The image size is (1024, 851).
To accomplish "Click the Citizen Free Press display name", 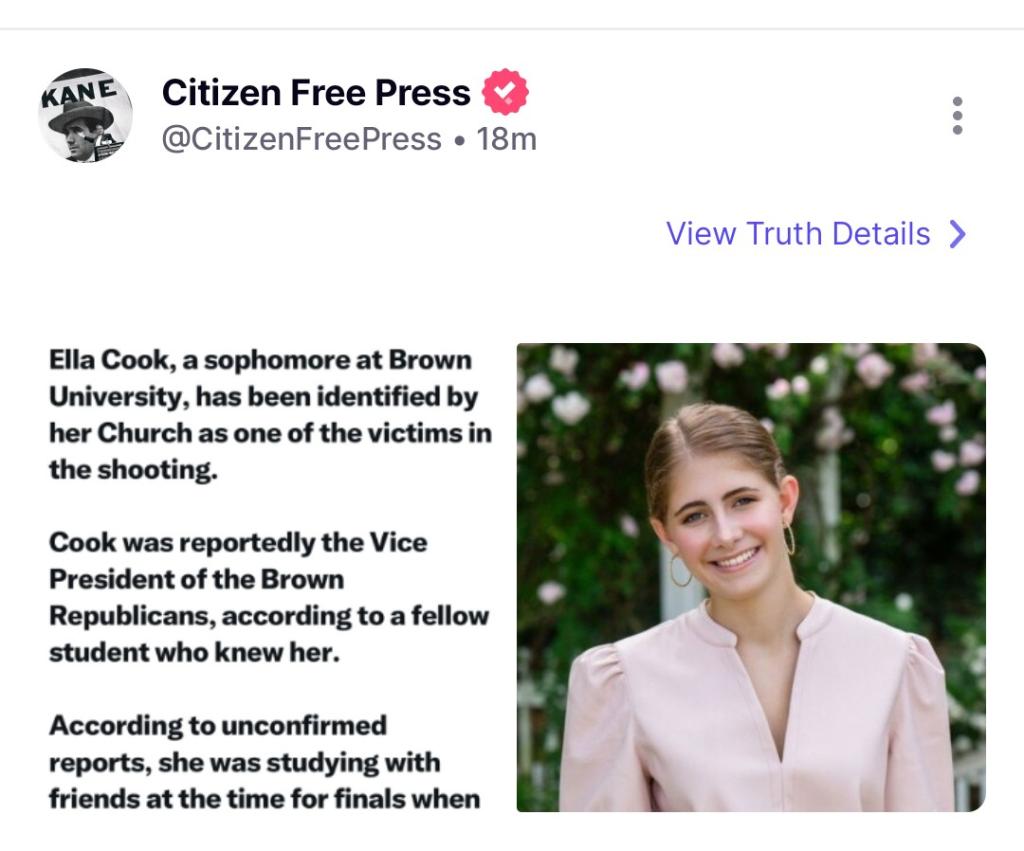I will [x=316, y=93].
